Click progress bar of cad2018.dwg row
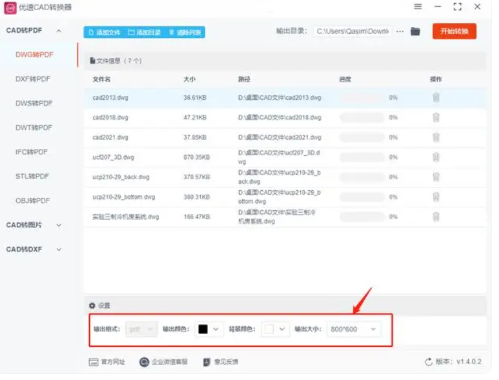The image size is (499, 380). (362, 117)
